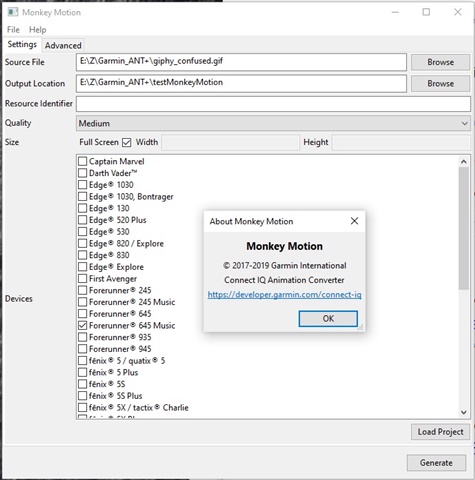
Task: Check the Forerunner 645 device
Action: (x=82, y=314)
